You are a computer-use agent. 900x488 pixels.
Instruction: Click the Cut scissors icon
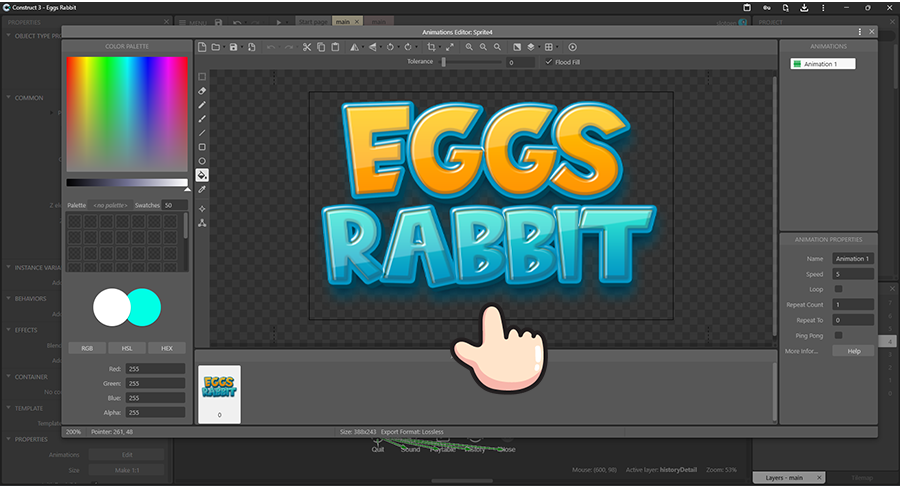click(307, 47)
